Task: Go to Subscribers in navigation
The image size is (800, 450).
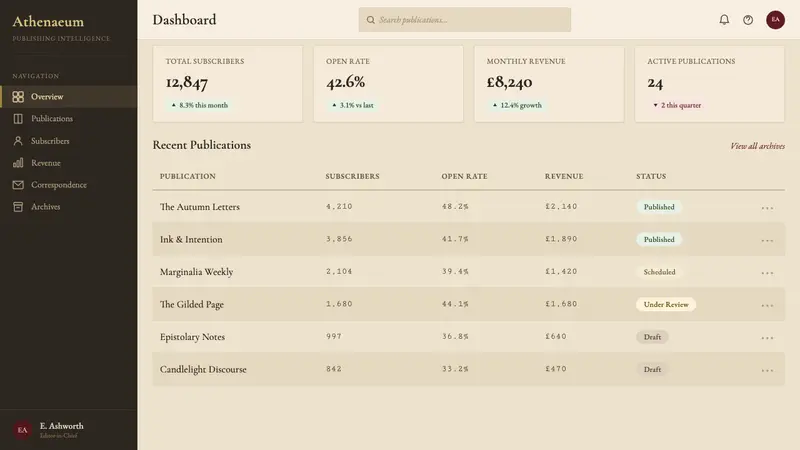Action: (68, 141)
